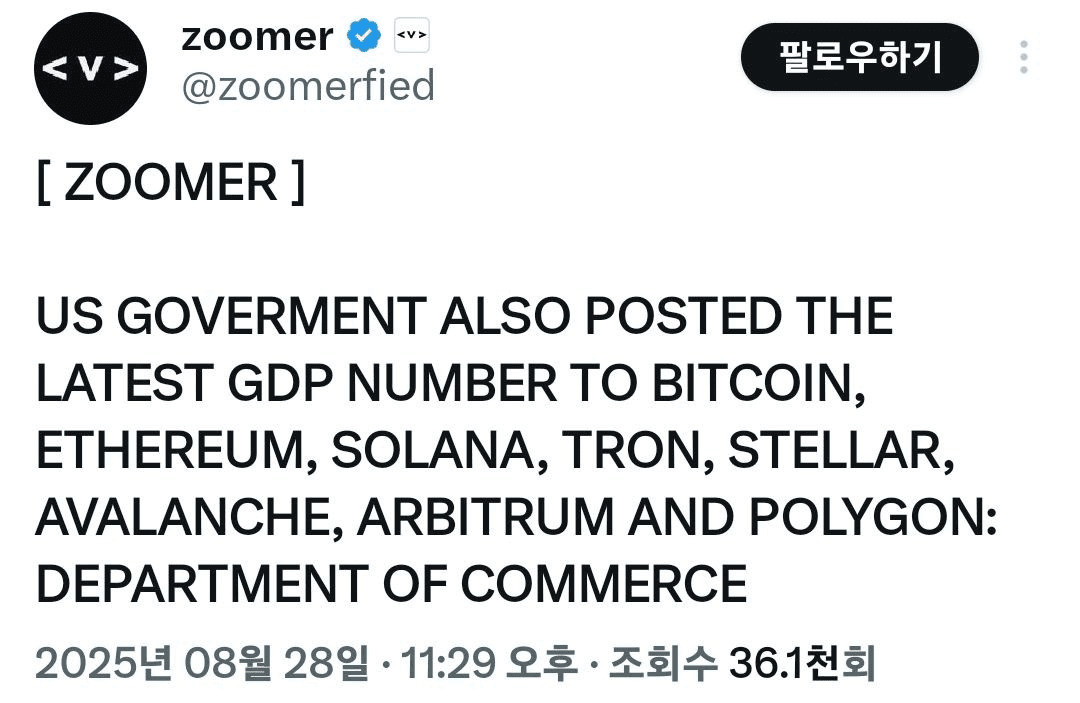
Task: Open zoomer's black profile avatar
Action: 90,68
